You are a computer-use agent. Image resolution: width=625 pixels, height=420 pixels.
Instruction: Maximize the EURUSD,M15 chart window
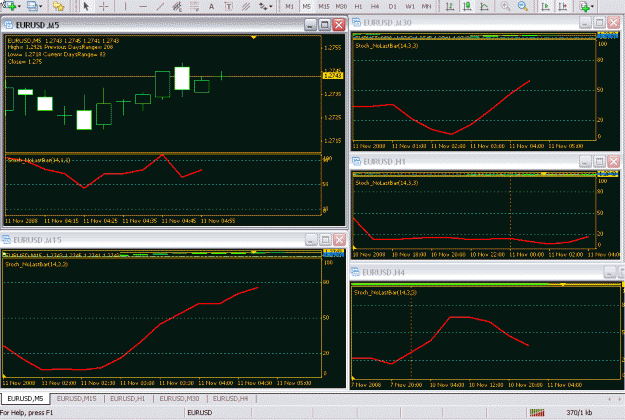(325, 239)
